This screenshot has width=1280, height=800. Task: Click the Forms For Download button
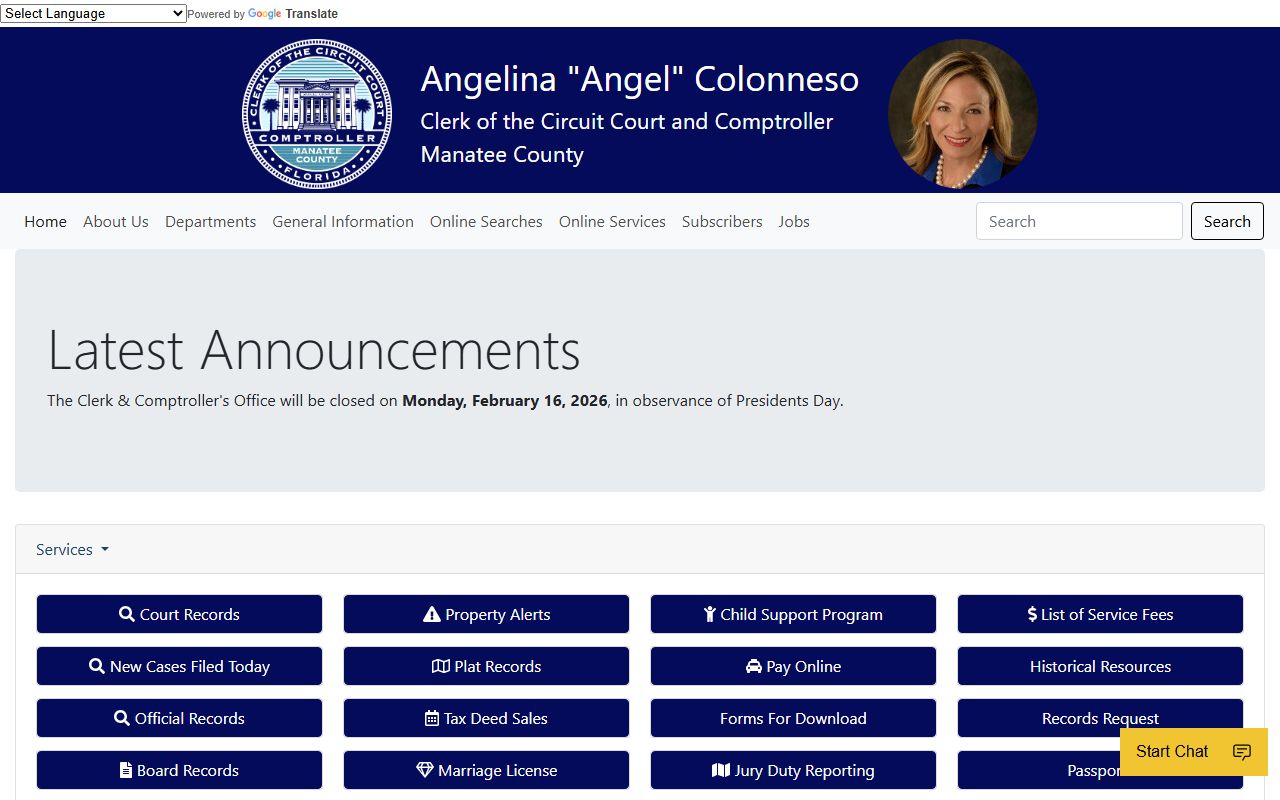coord(793,718)
